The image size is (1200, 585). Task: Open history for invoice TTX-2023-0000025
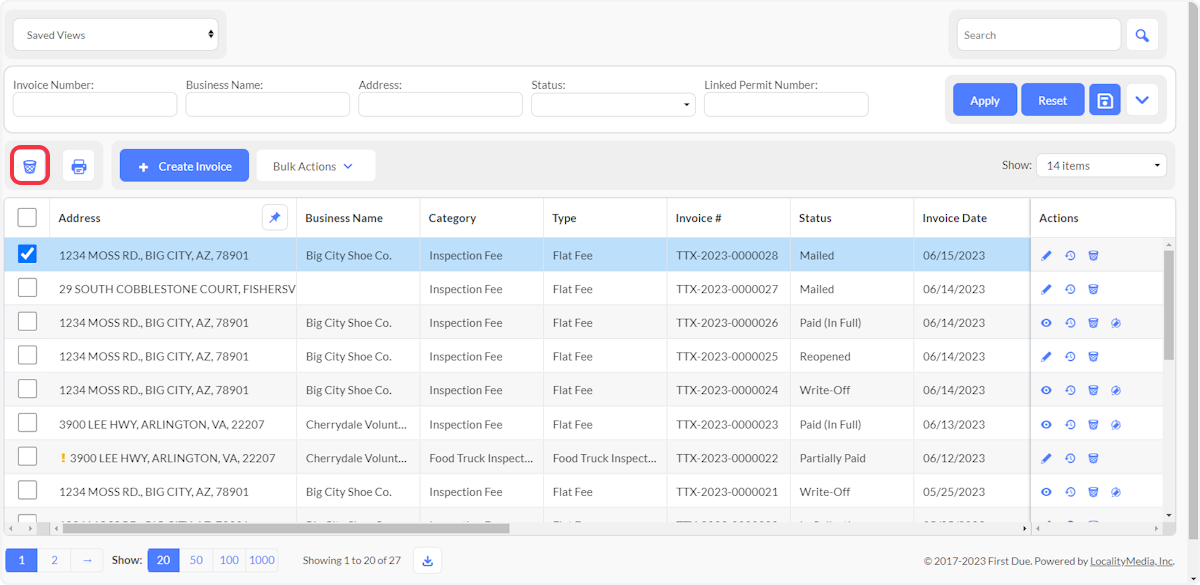[1070, 357]
